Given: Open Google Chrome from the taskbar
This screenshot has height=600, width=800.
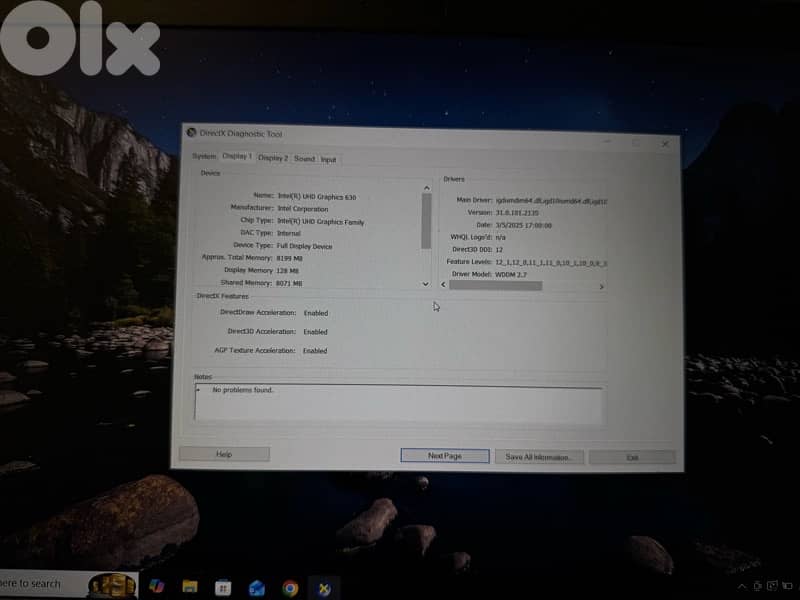Looking at the screenshot, I should (290, 586).
